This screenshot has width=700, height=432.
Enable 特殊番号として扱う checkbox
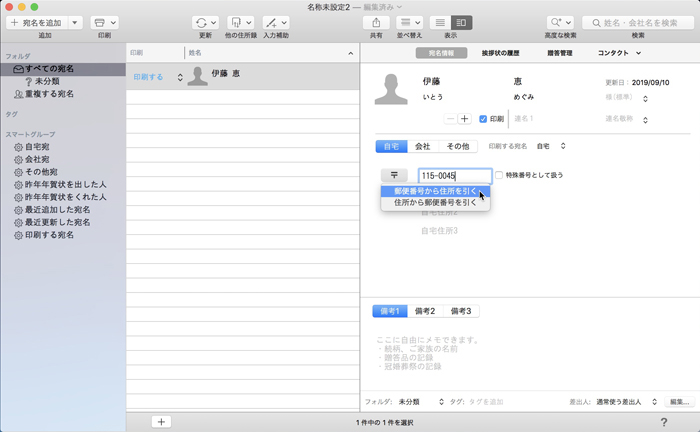tap(499, 175)
